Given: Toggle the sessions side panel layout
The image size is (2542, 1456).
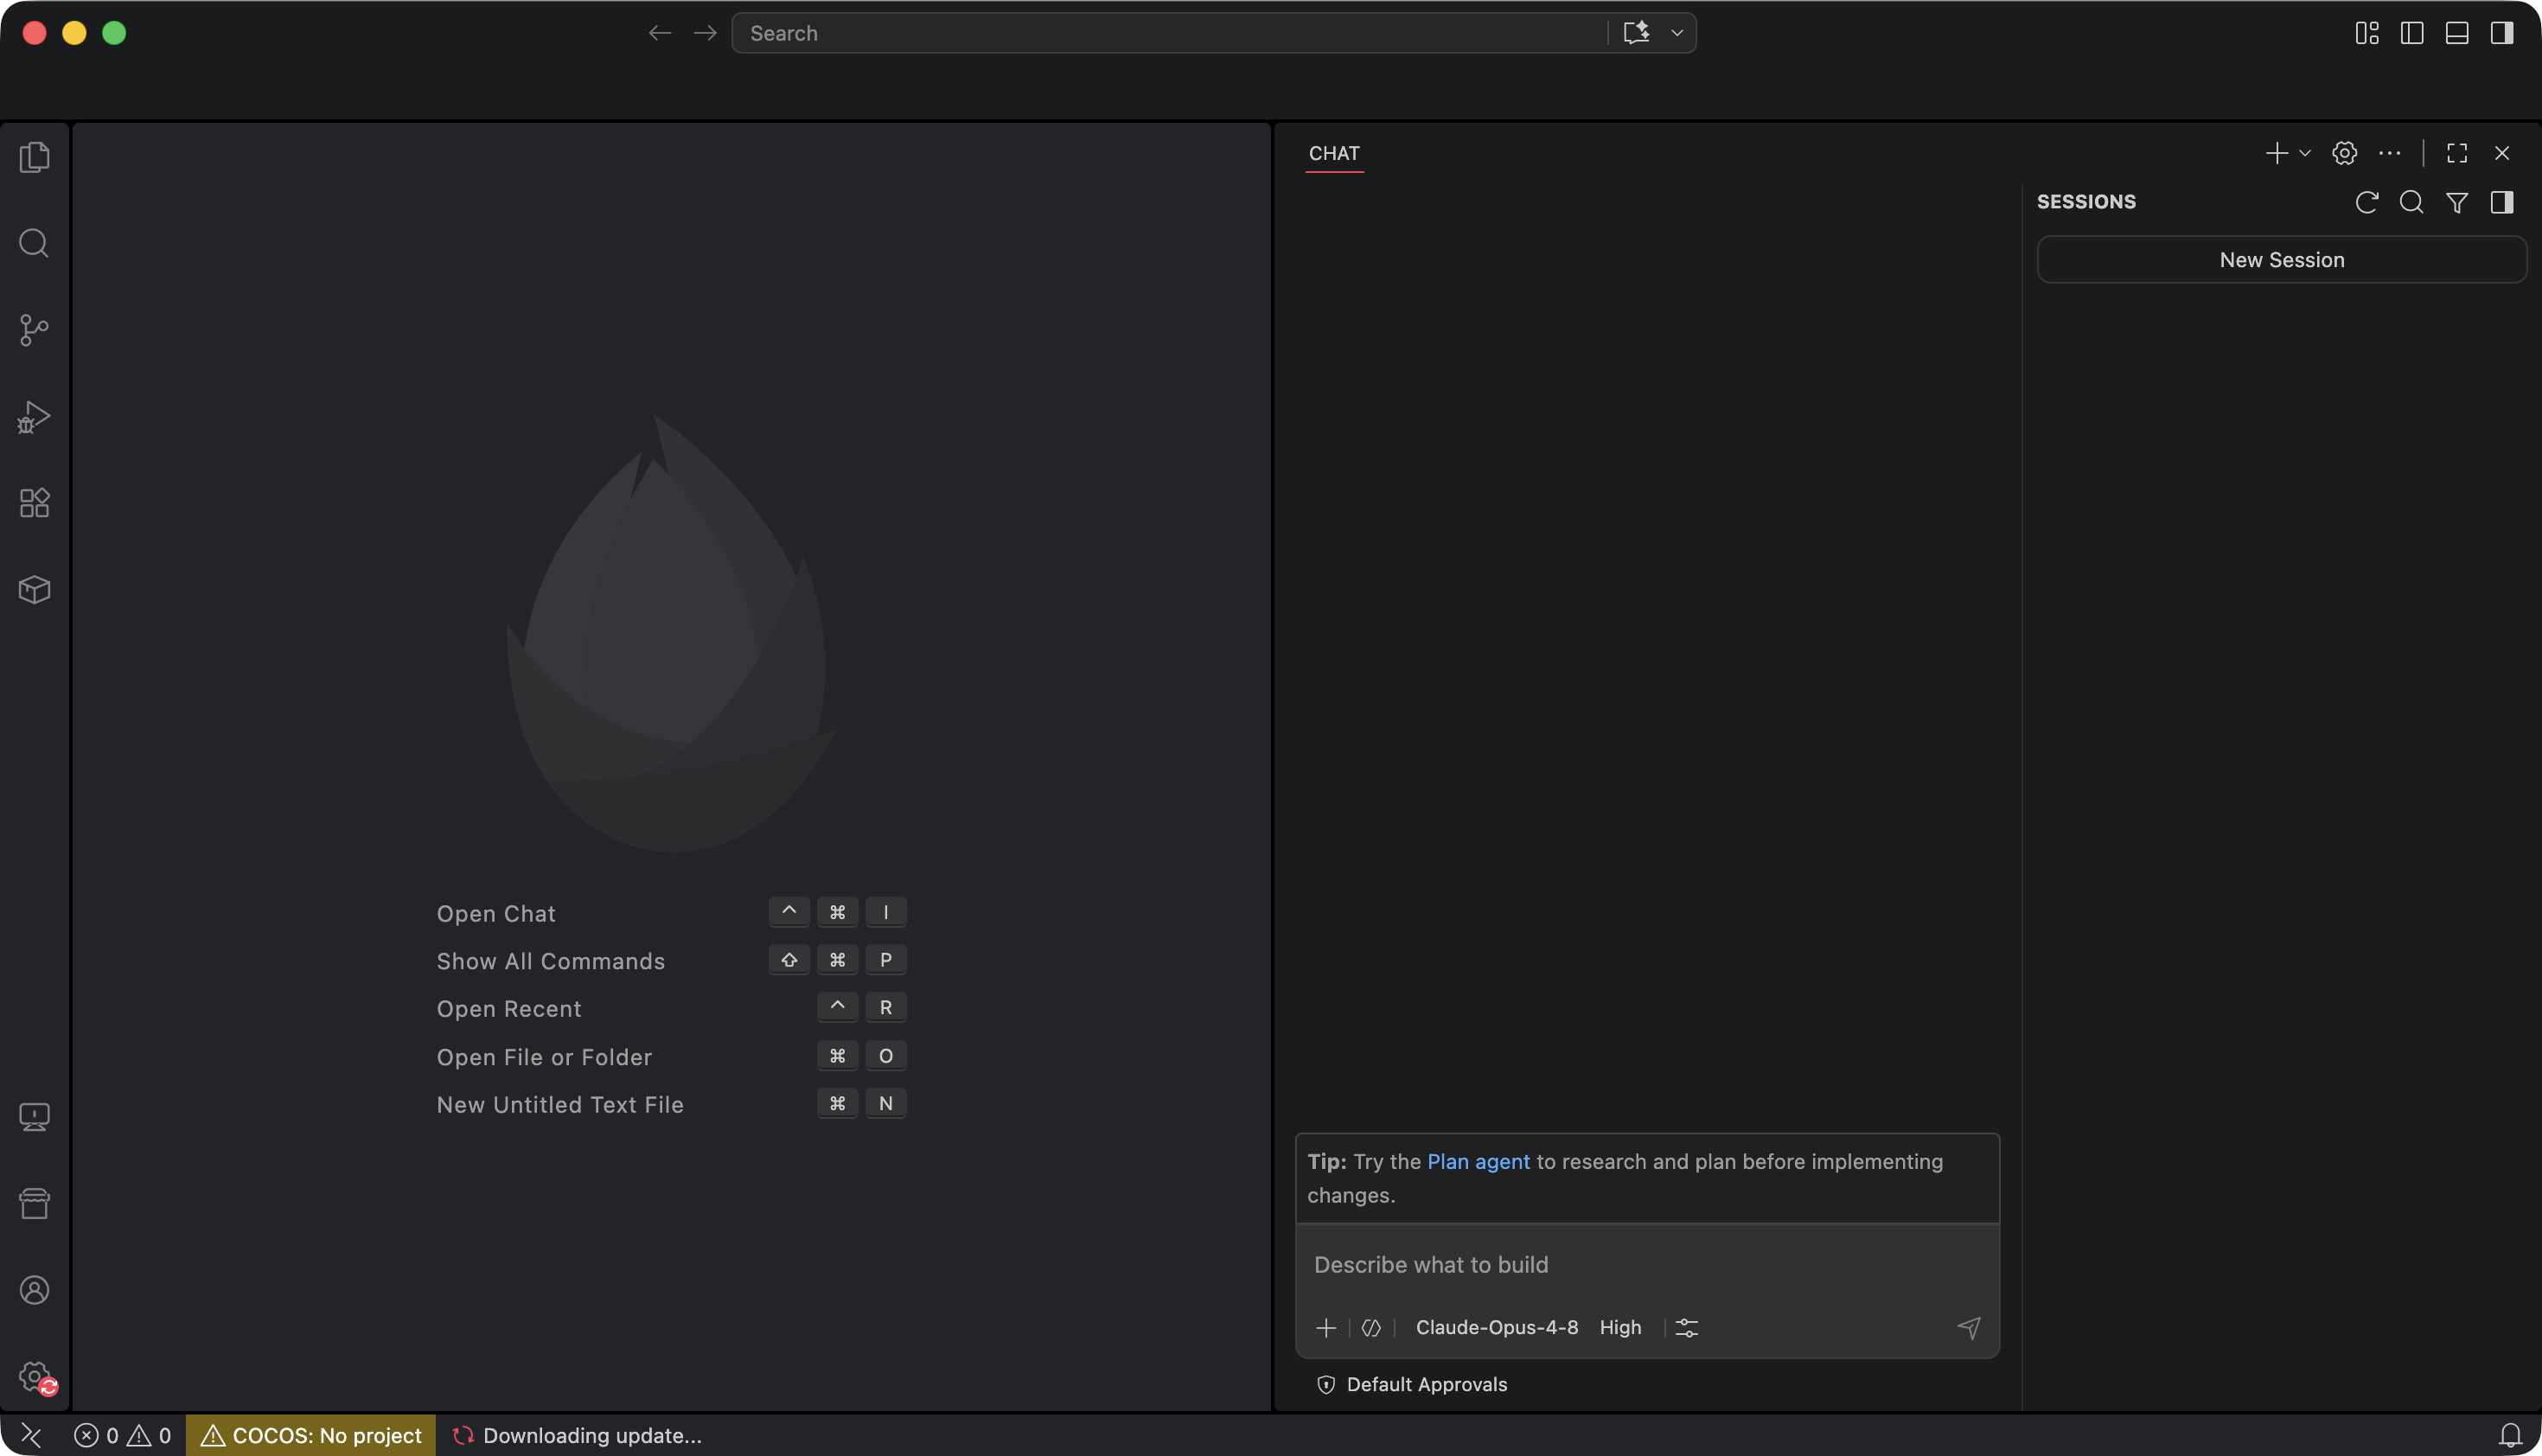Looking at the screenshot, I should click(x=2501, y=202).
